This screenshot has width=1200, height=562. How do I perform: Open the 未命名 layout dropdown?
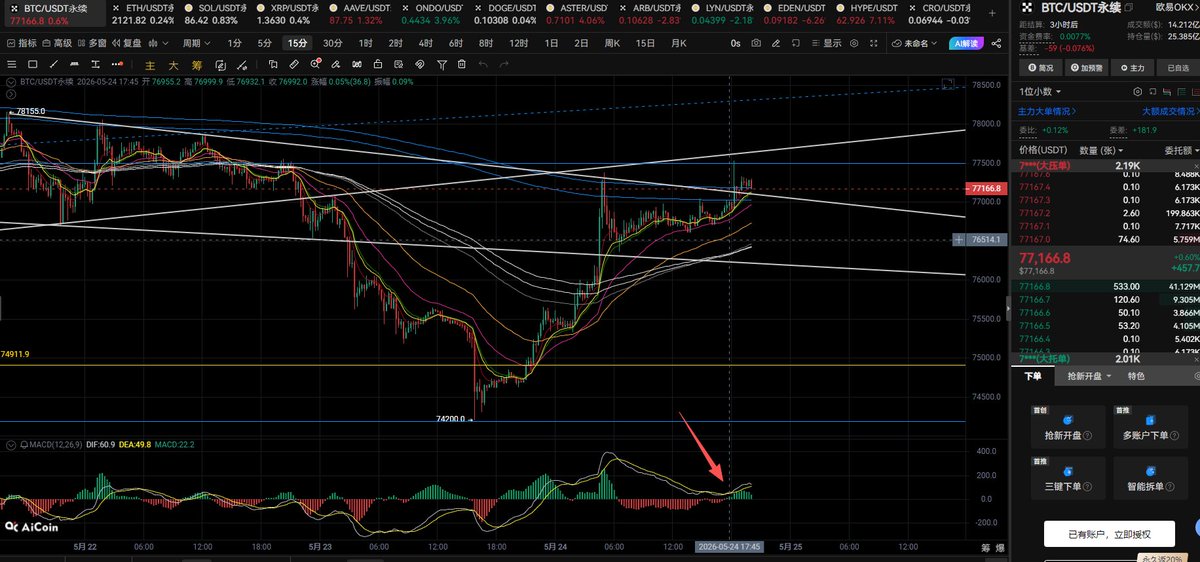(x=915, y=43)
